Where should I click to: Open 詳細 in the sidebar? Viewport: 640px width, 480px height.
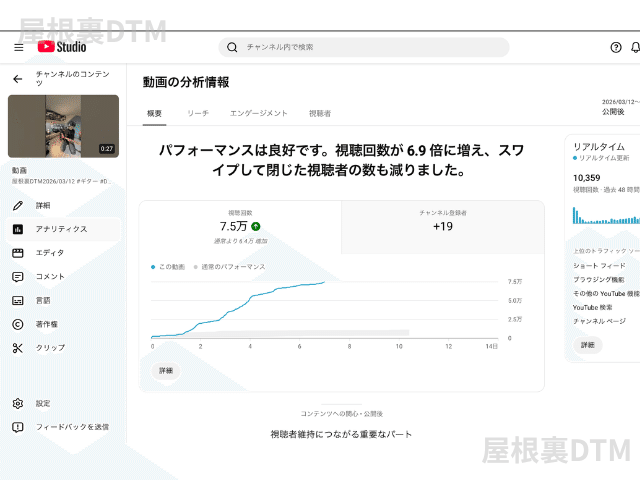click(63, 205)
